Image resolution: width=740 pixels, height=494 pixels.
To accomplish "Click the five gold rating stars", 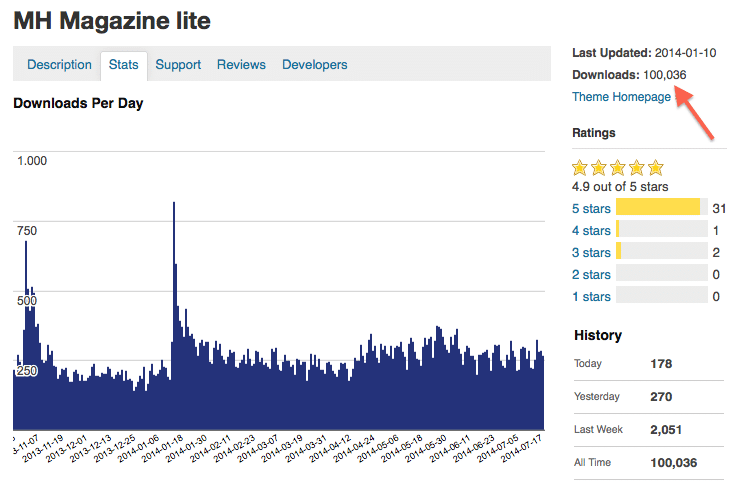I will (x=618, y=167).
